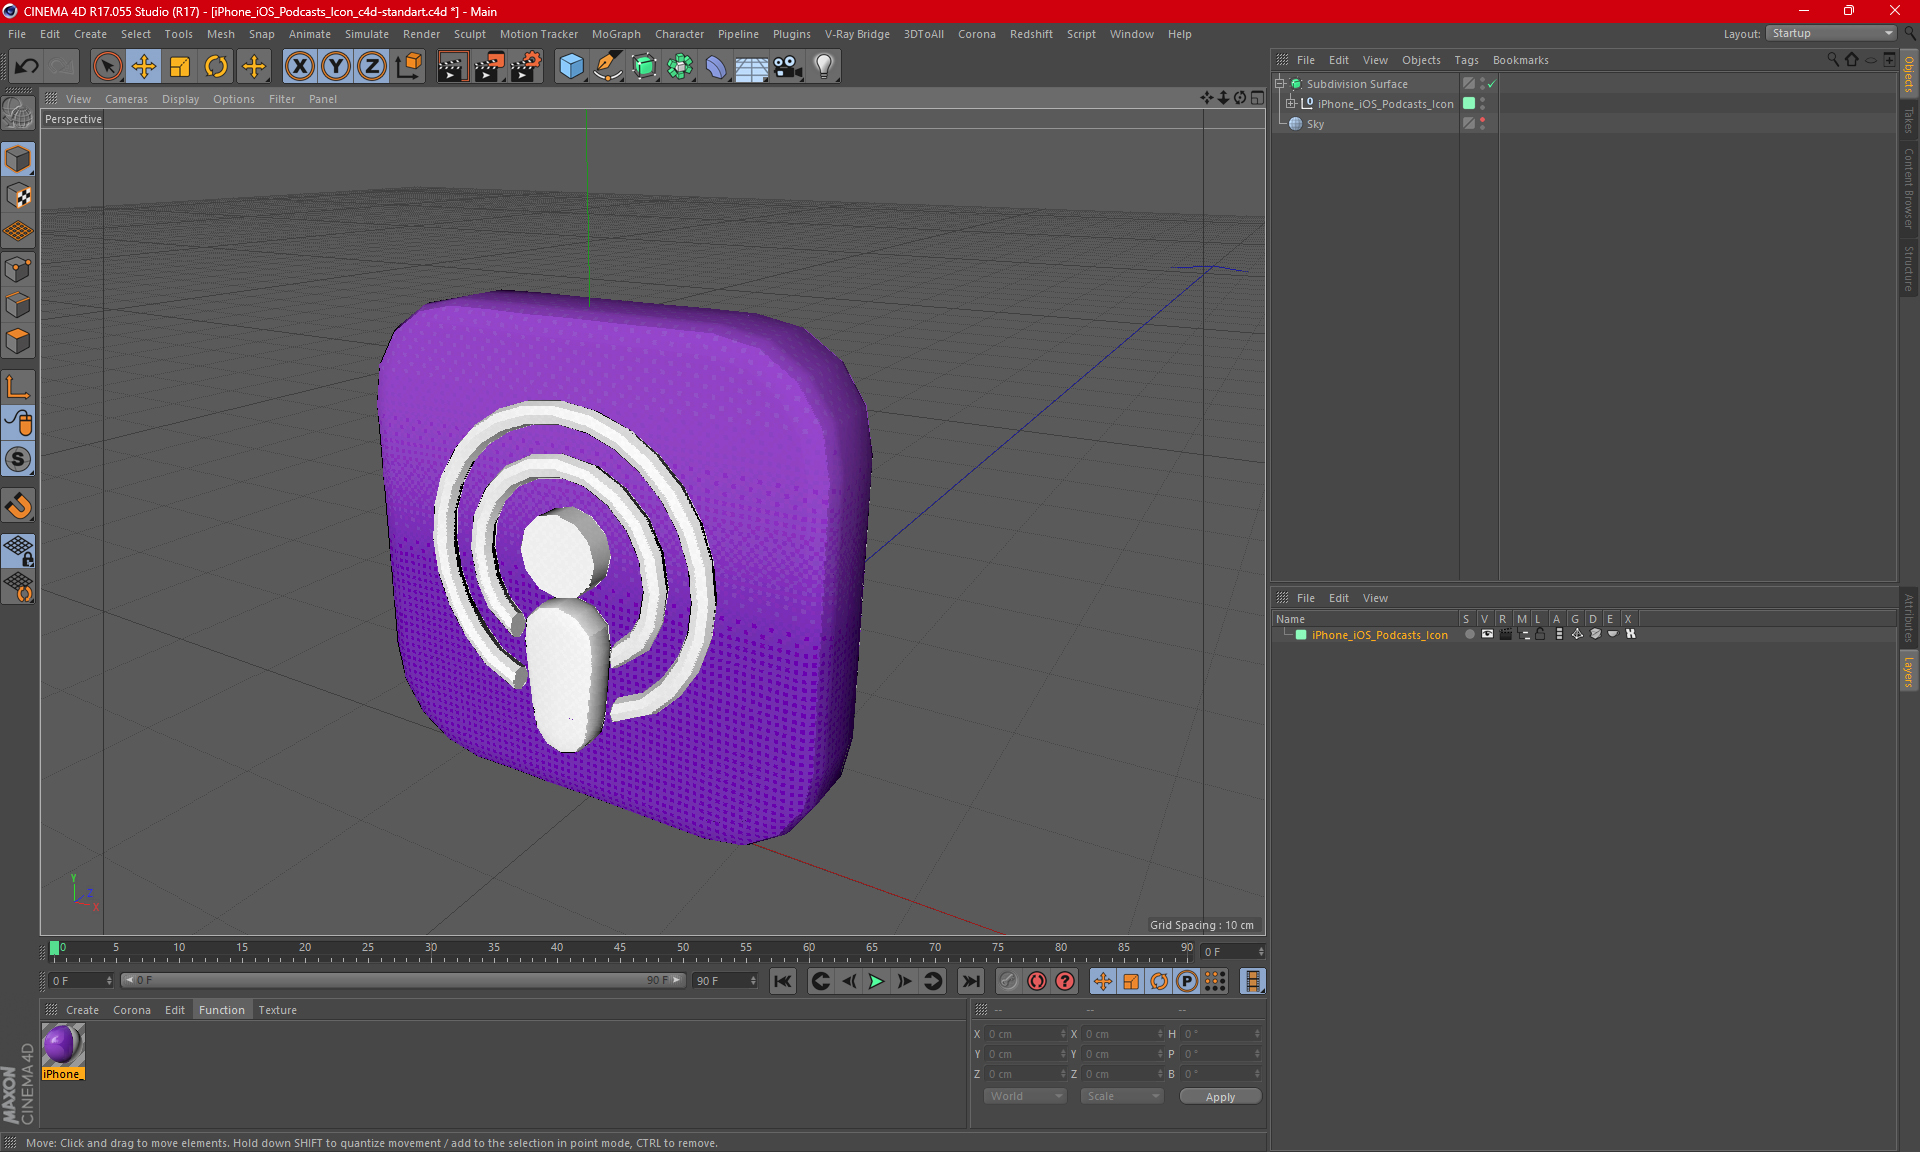Select the Function tab in material manager

(221, 1010)
